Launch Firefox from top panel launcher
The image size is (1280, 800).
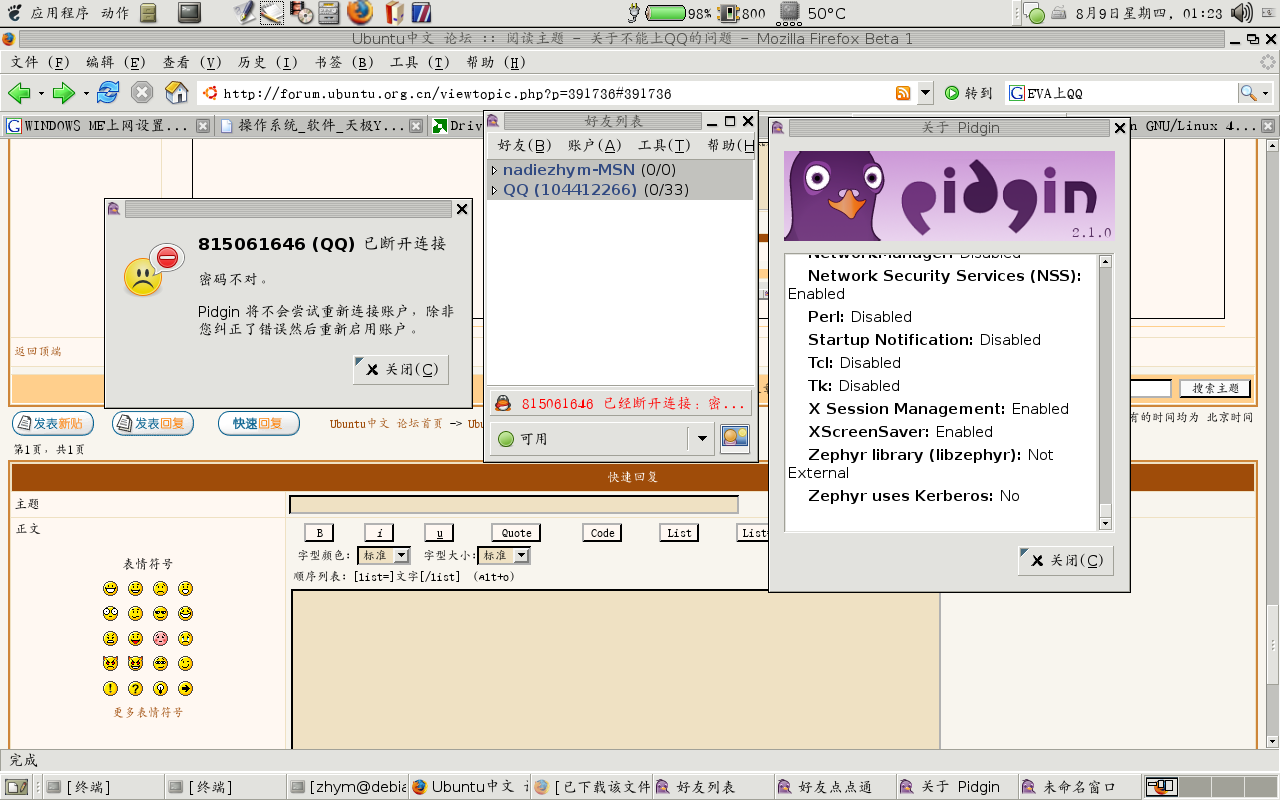[360, 12]
